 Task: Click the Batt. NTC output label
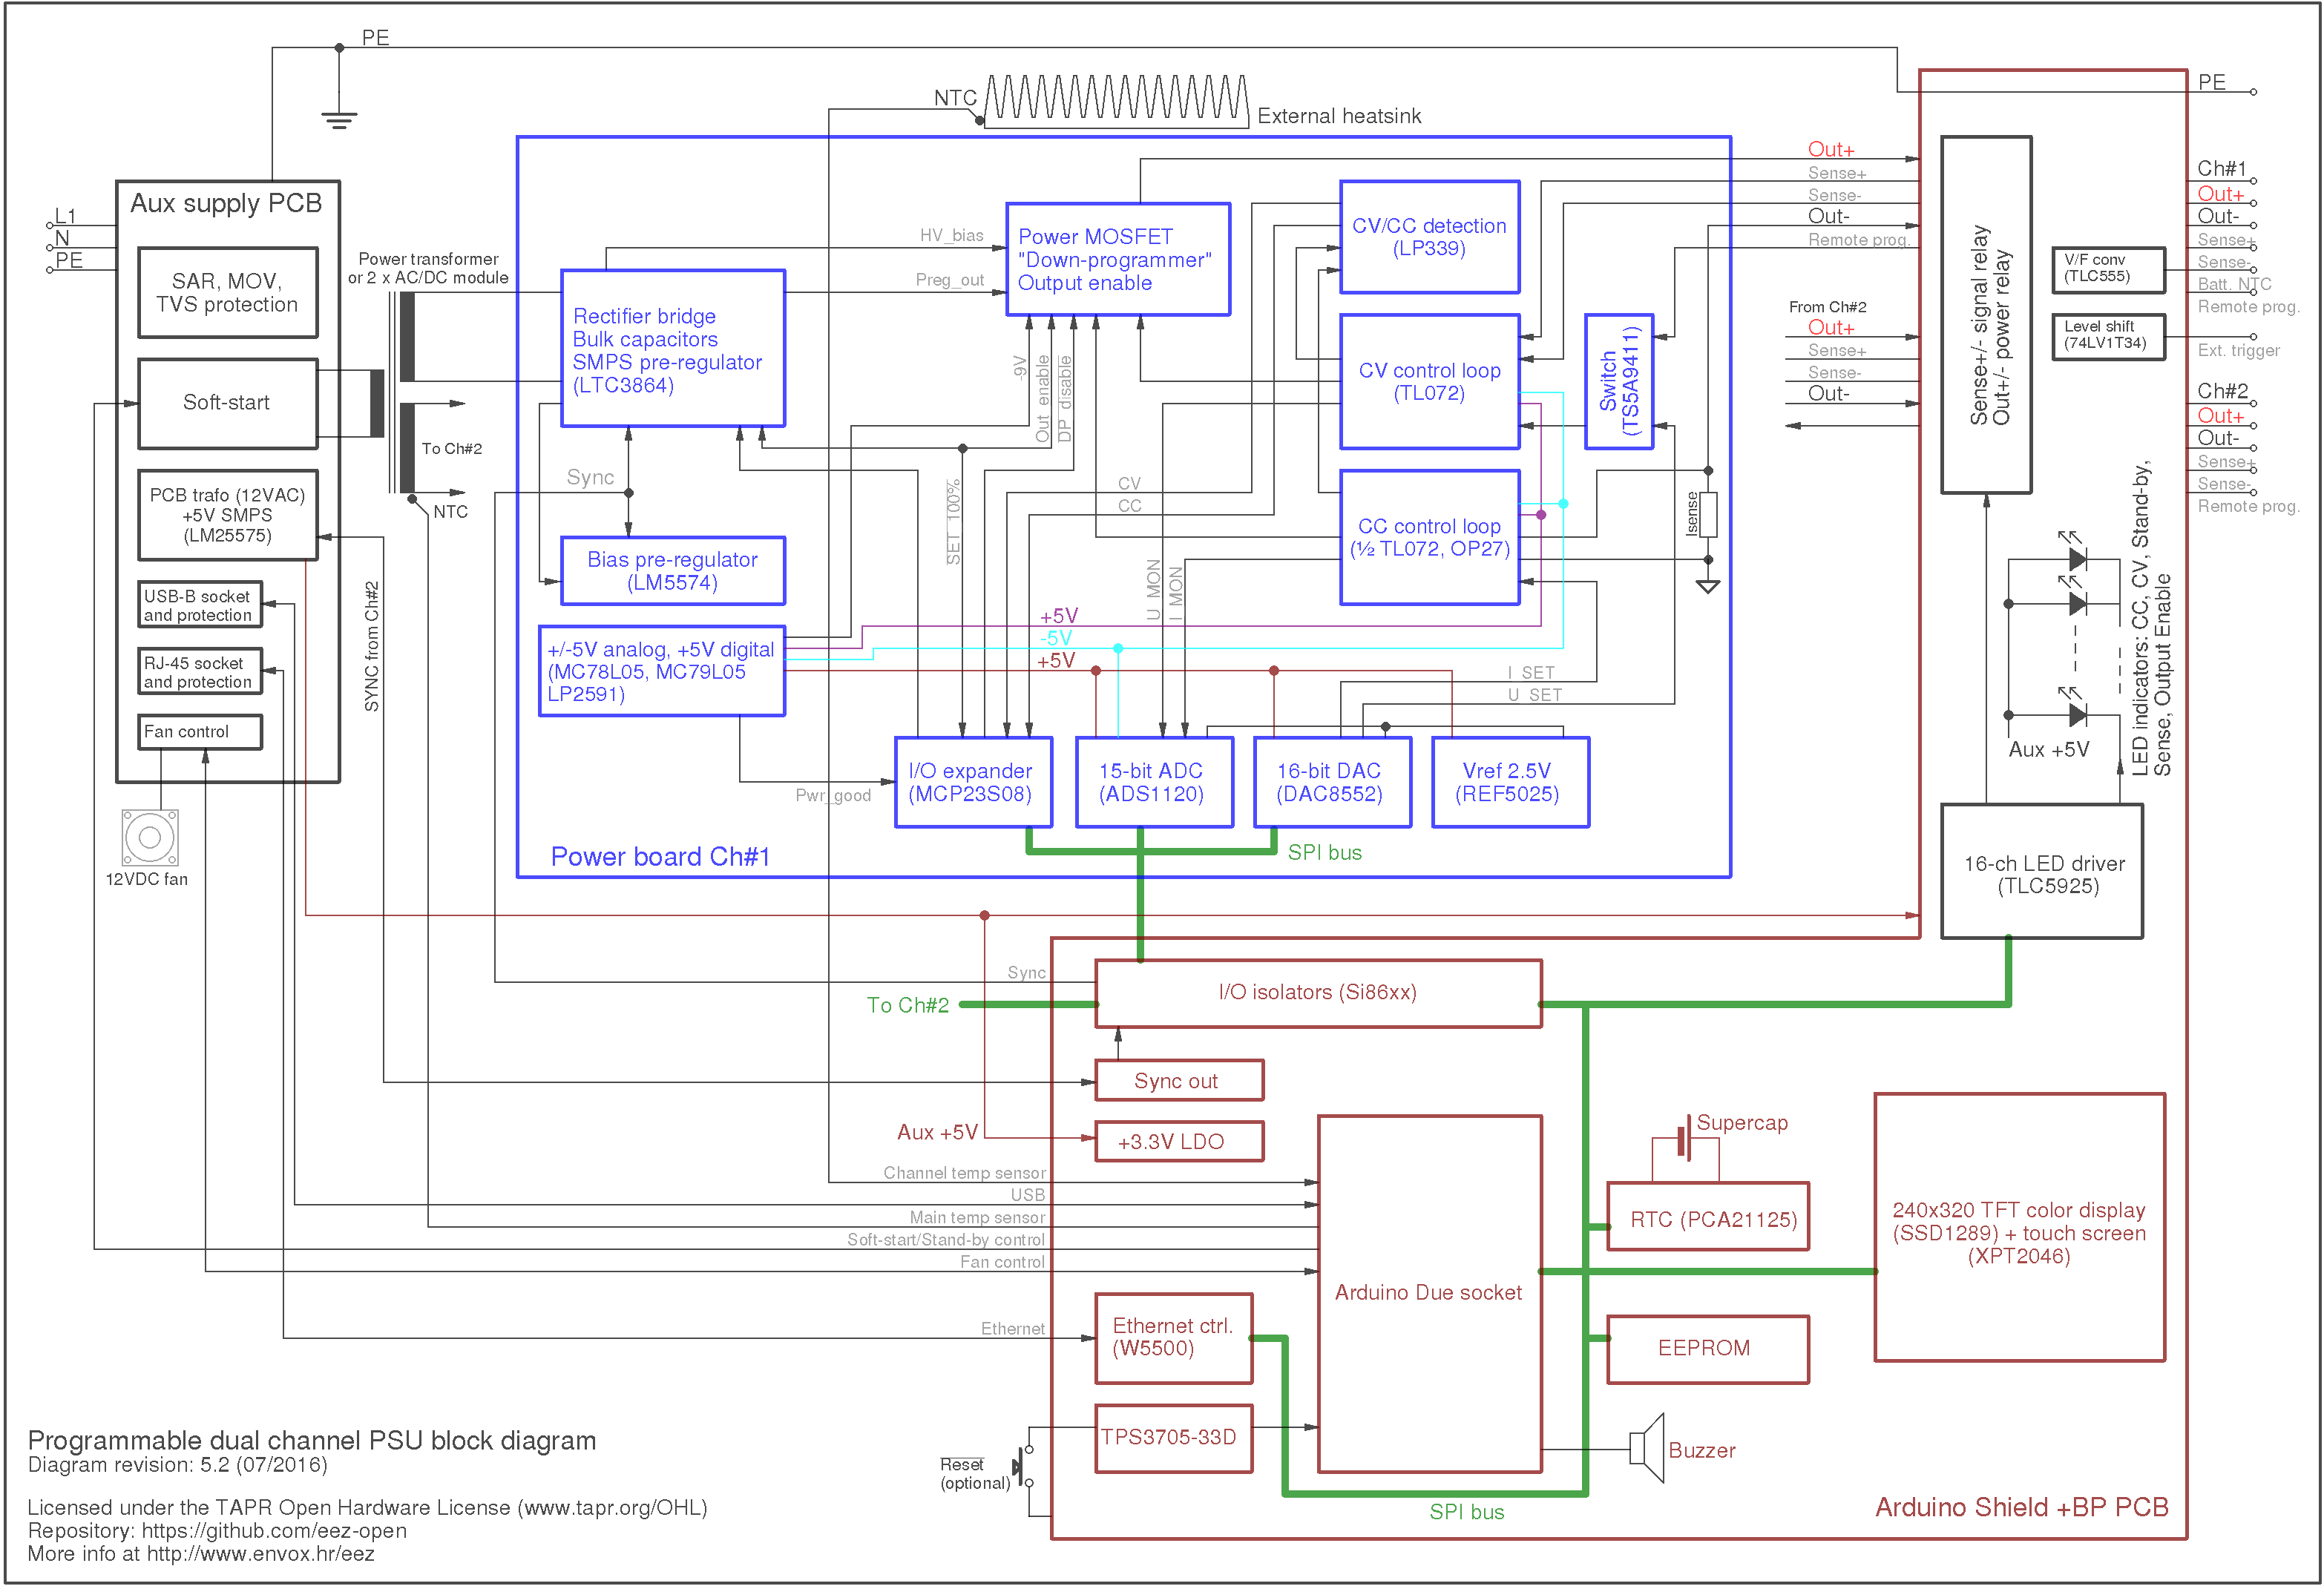coord(2234,284)
